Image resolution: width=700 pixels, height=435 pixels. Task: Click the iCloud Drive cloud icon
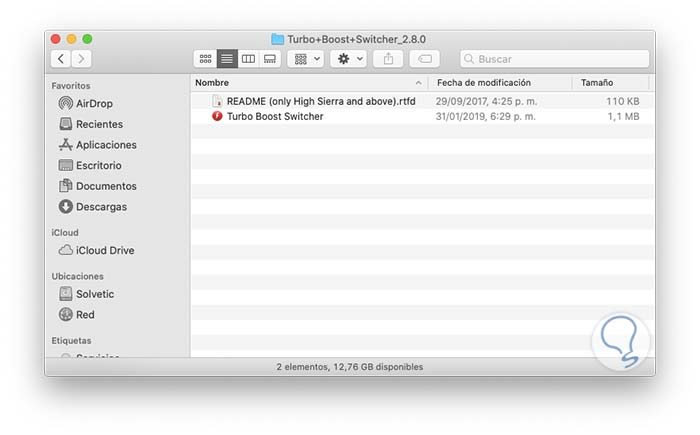(66, 250)
